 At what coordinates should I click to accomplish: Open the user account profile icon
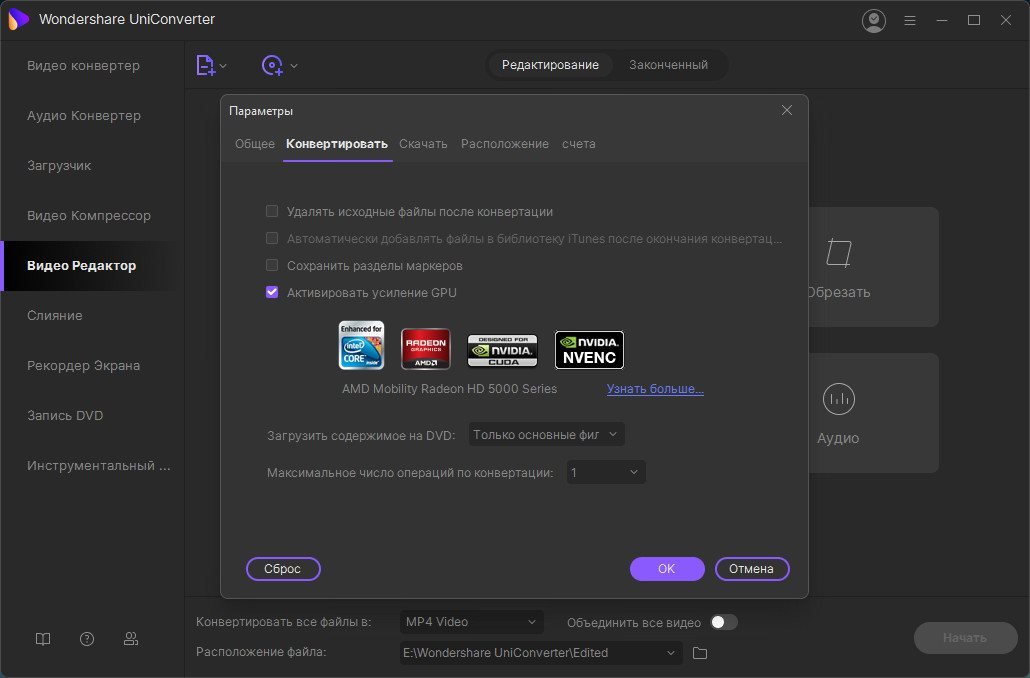point(874,20)
